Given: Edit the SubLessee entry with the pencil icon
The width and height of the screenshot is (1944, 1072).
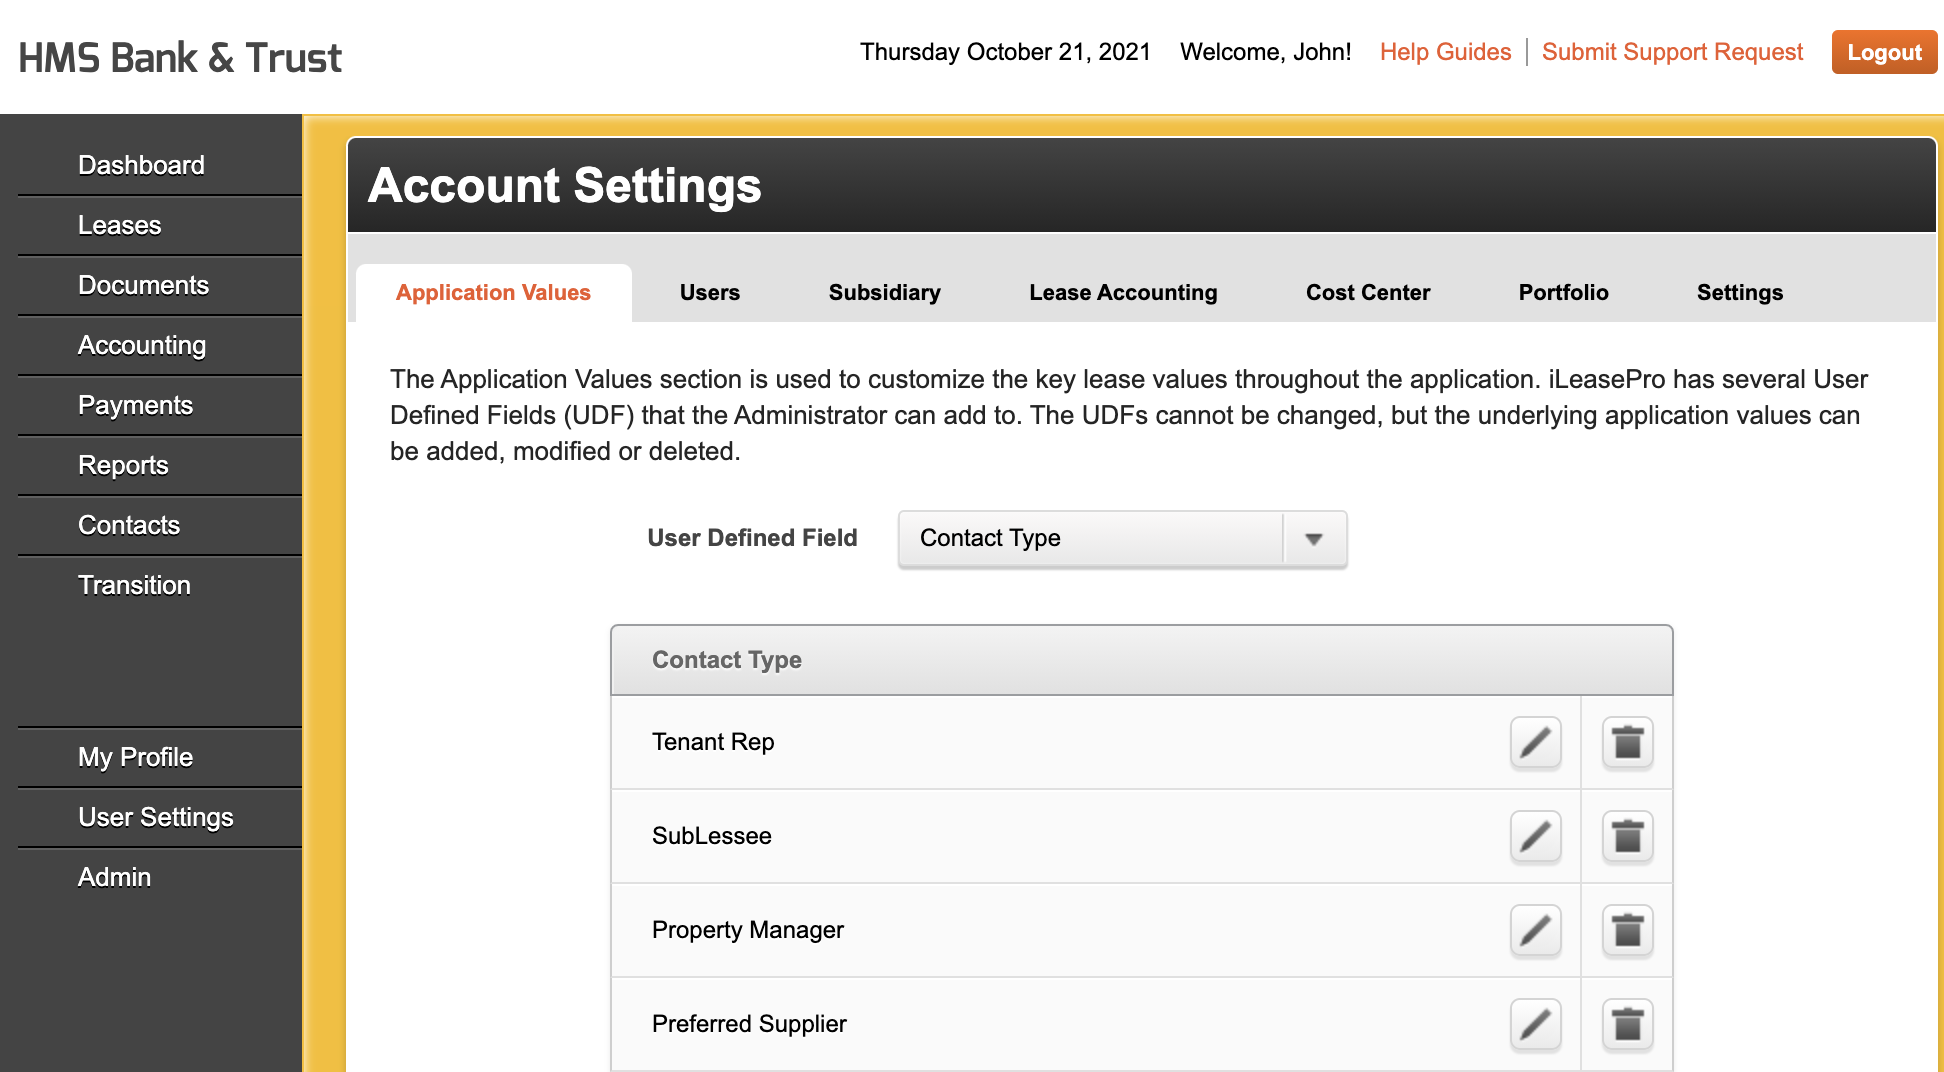Looking at the screenshot, I should click(x=1535, y=836).
